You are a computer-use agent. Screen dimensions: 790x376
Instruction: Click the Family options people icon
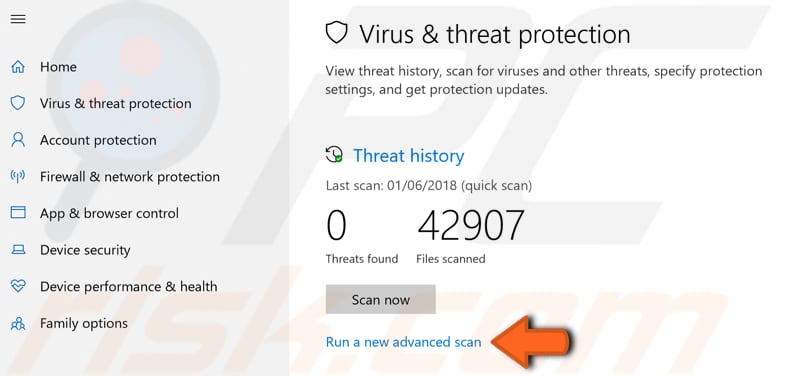pyautogui.click(x=18, y=323)
